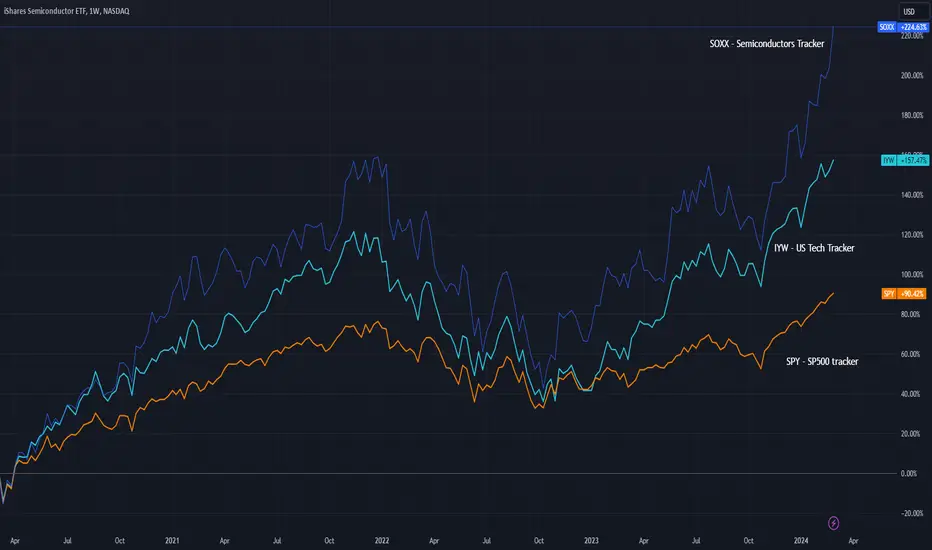Click the -20.00% price axis label
Viewport: 932px width, 550px height.
pos(912,514)
